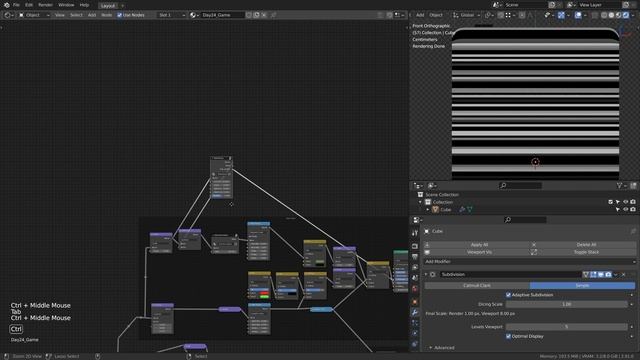Collapse the Collection in the outliner

click(x=420, y=202)
